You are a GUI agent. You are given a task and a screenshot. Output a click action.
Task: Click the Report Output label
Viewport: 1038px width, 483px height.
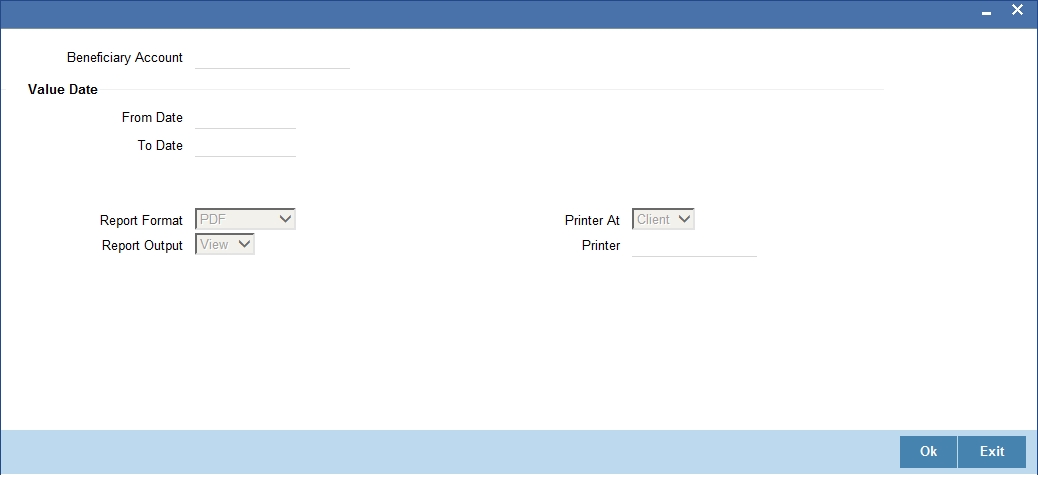[x=142, y=245]
